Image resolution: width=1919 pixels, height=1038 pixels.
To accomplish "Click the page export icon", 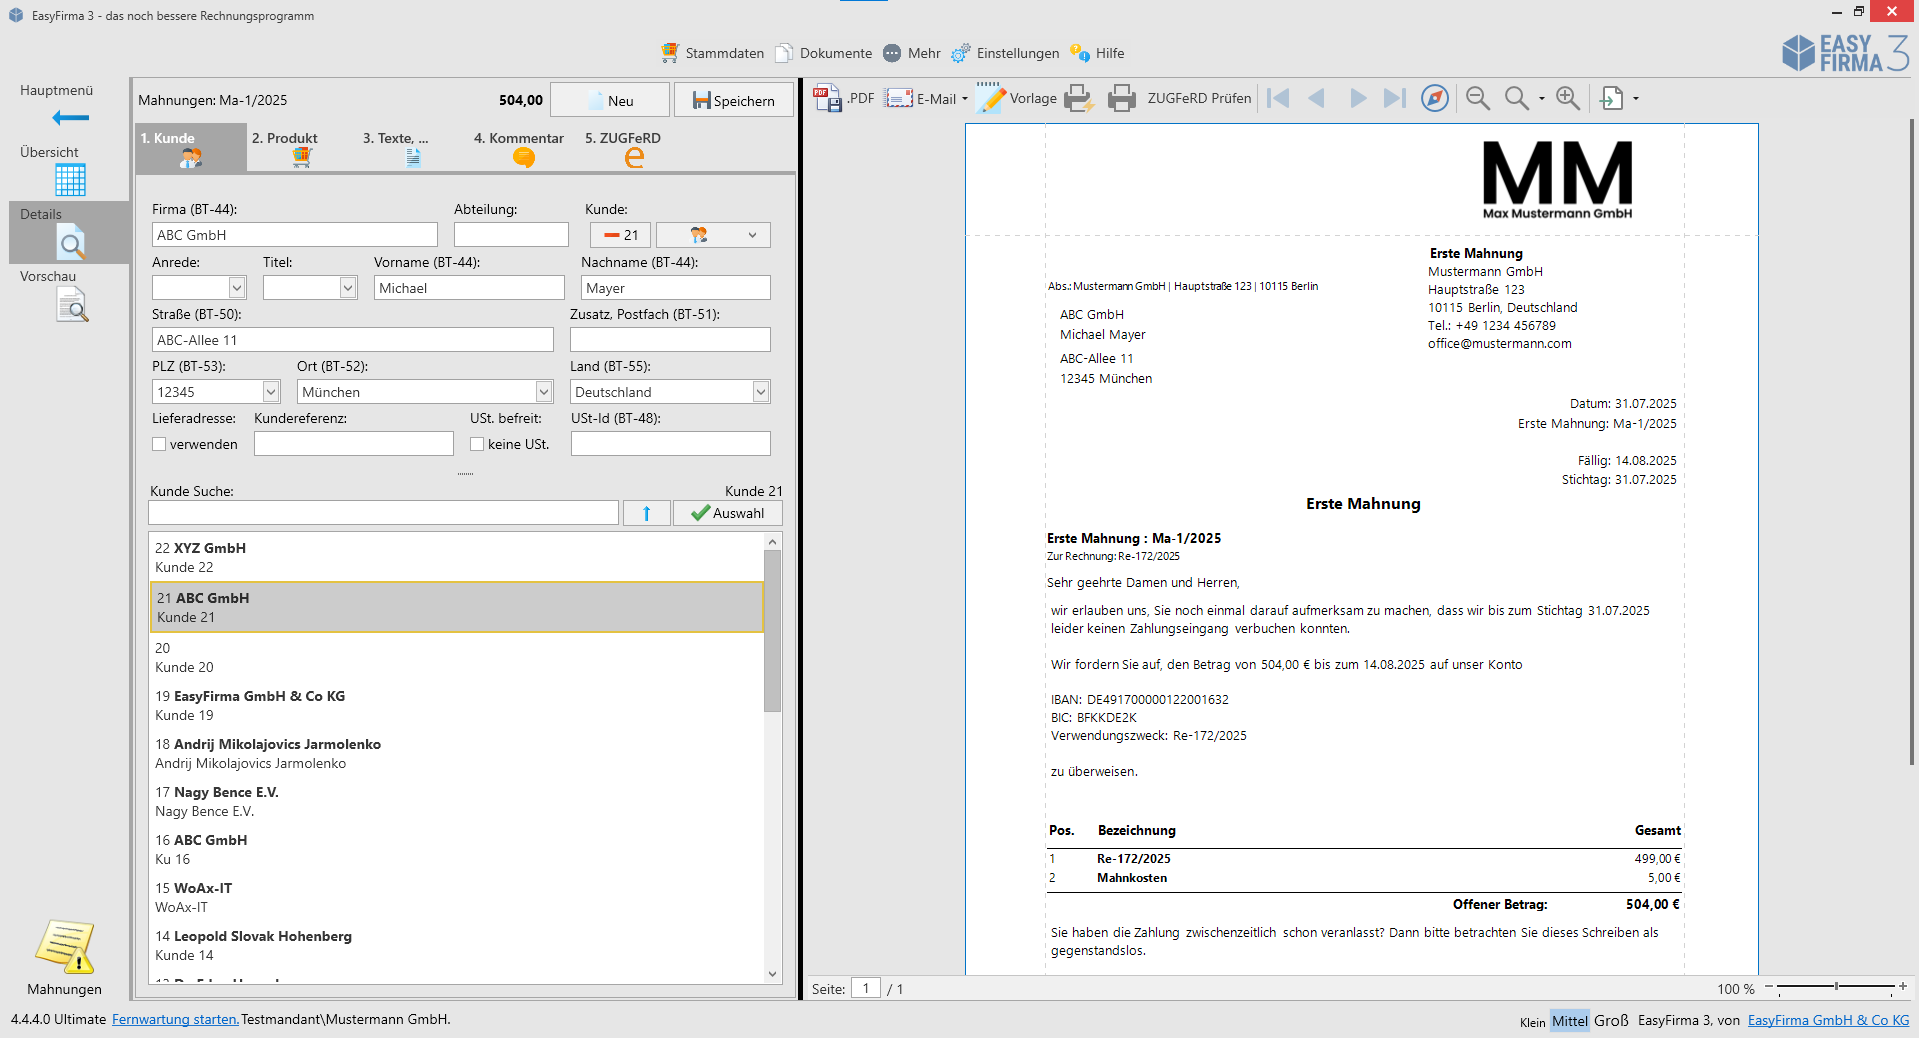I will coord(1612,98).
